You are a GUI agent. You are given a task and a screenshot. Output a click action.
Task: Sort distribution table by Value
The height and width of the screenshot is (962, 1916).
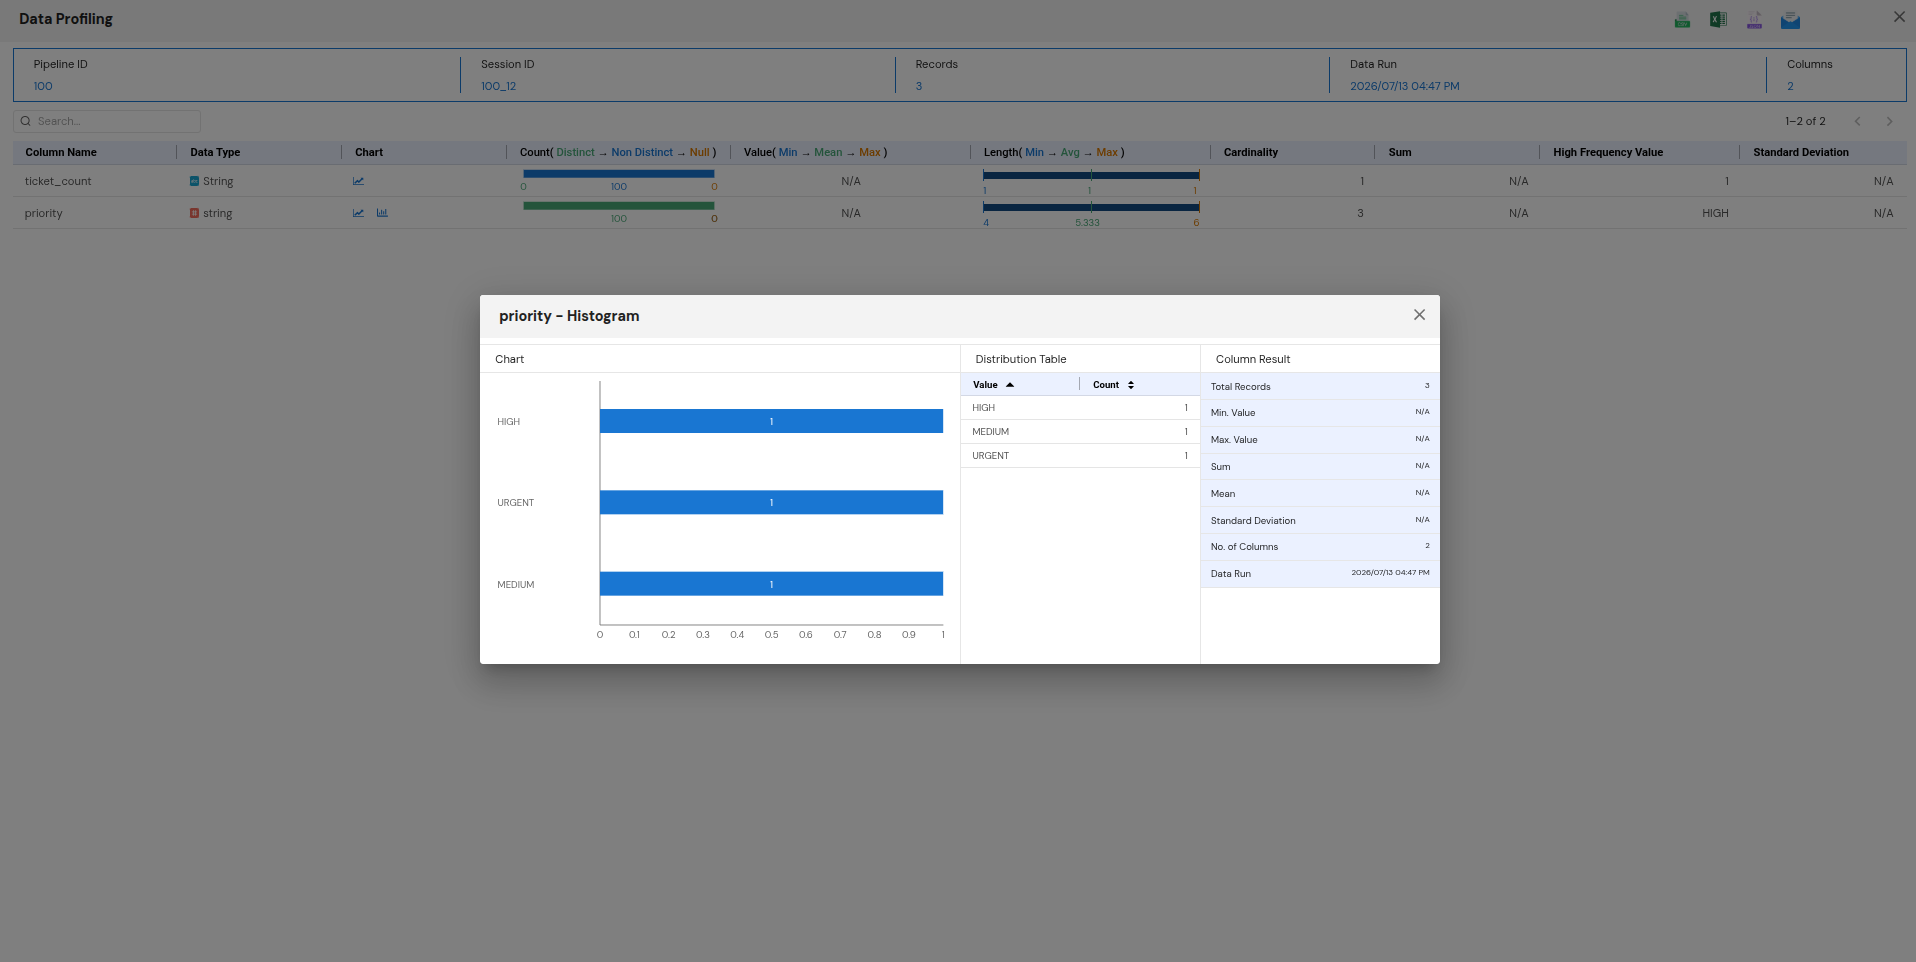pos(993,385)
